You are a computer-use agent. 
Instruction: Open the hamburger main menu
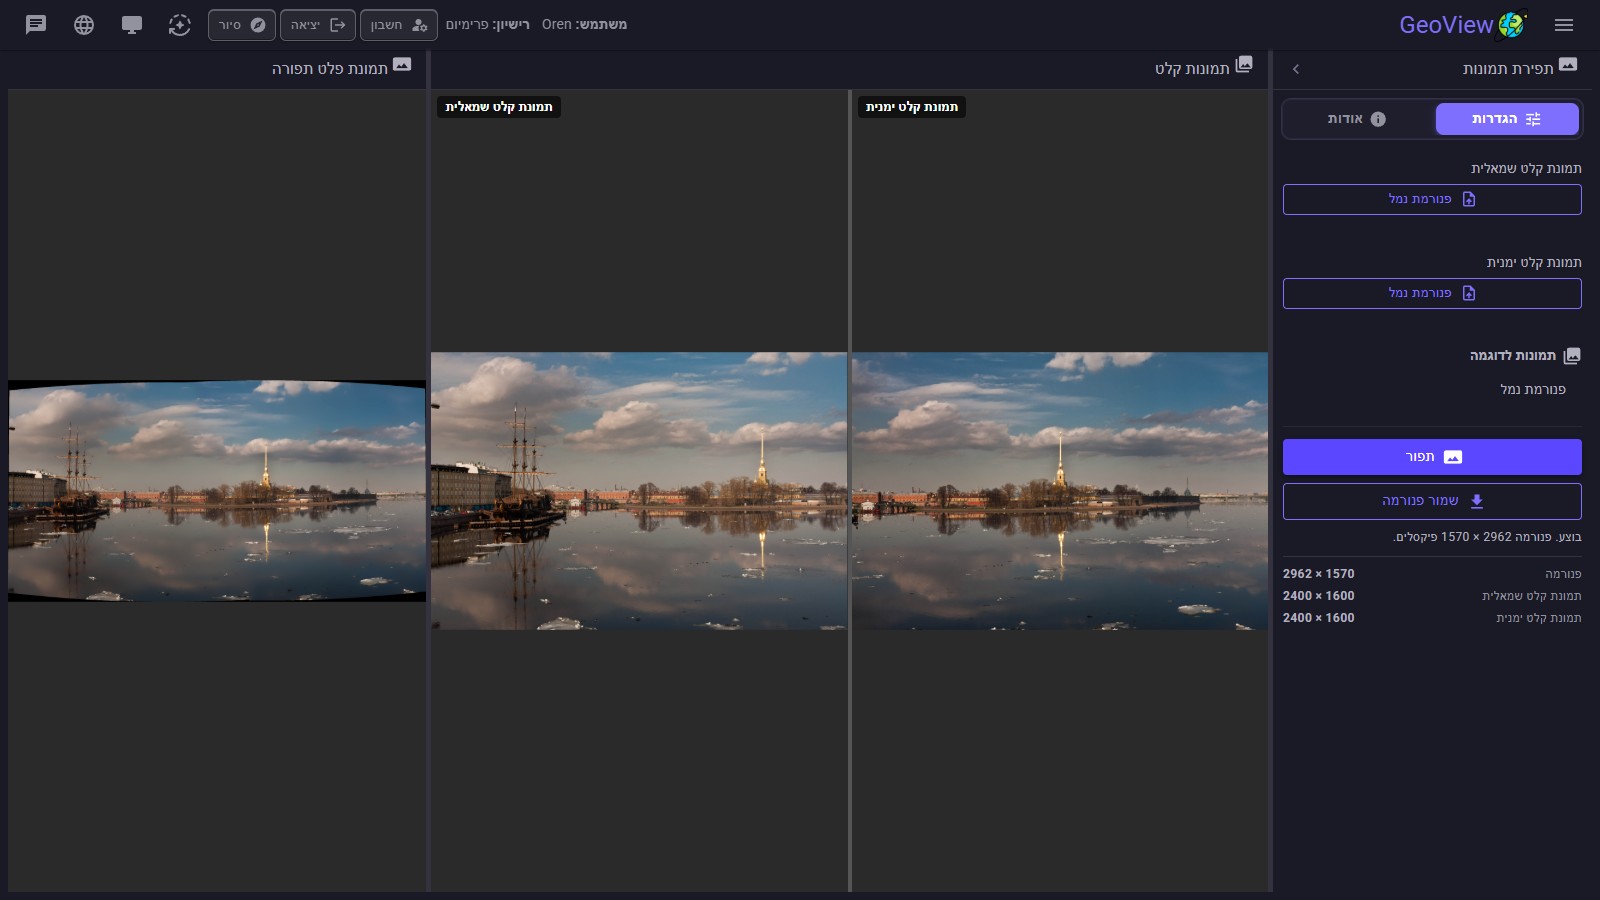click(1564, 25)
